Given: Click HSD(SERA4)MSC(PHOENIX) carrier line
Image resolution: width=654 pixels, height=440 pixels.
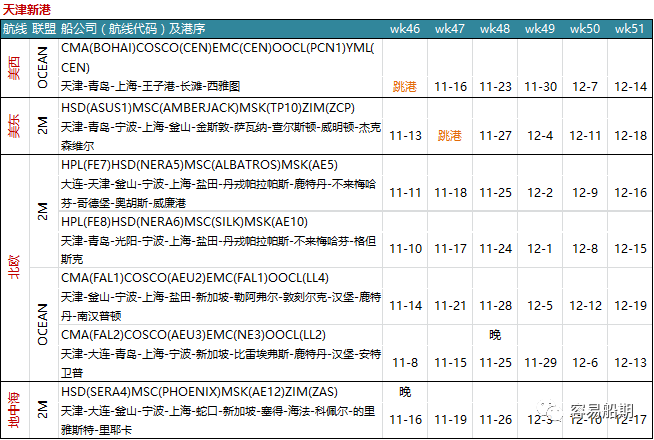Looking at the screenshot, I should coord(199,392).
